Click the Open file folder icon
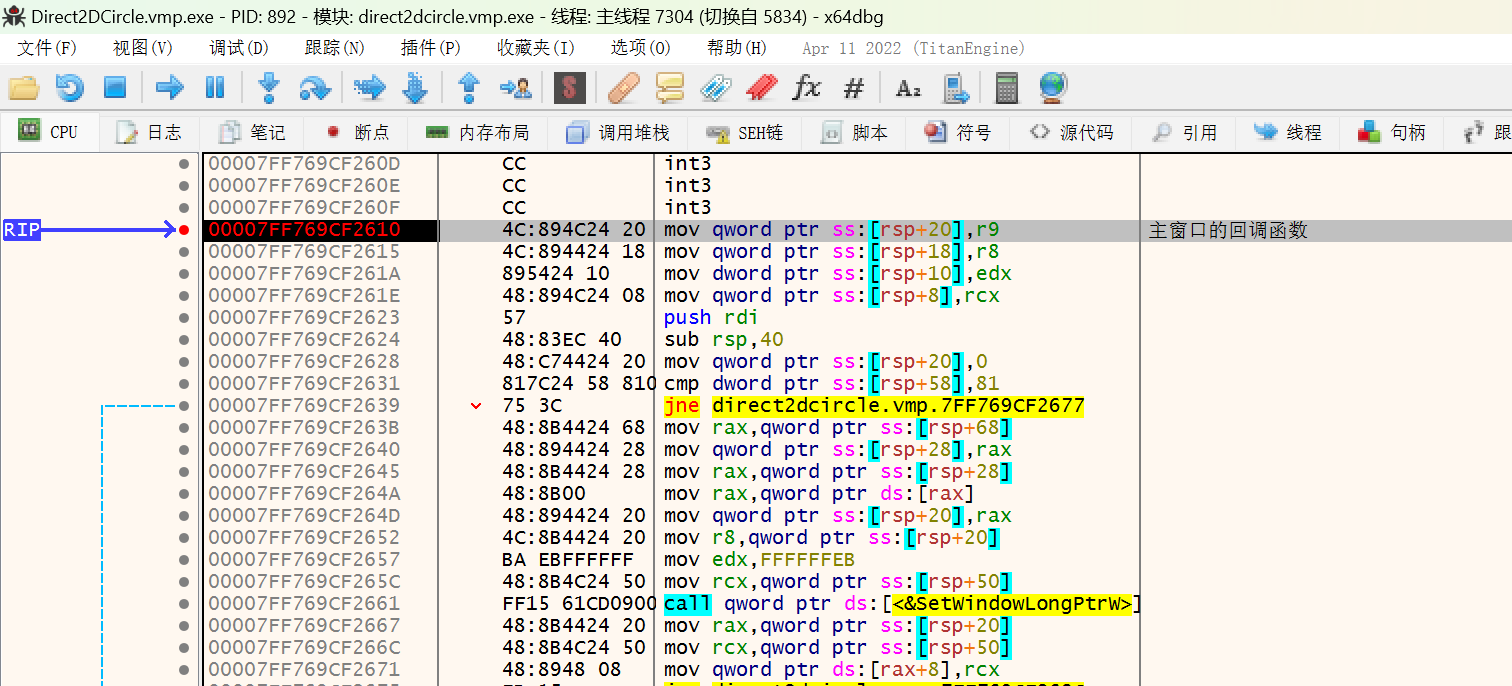Viewport: 1512px width, 686px height. point(23,88)
